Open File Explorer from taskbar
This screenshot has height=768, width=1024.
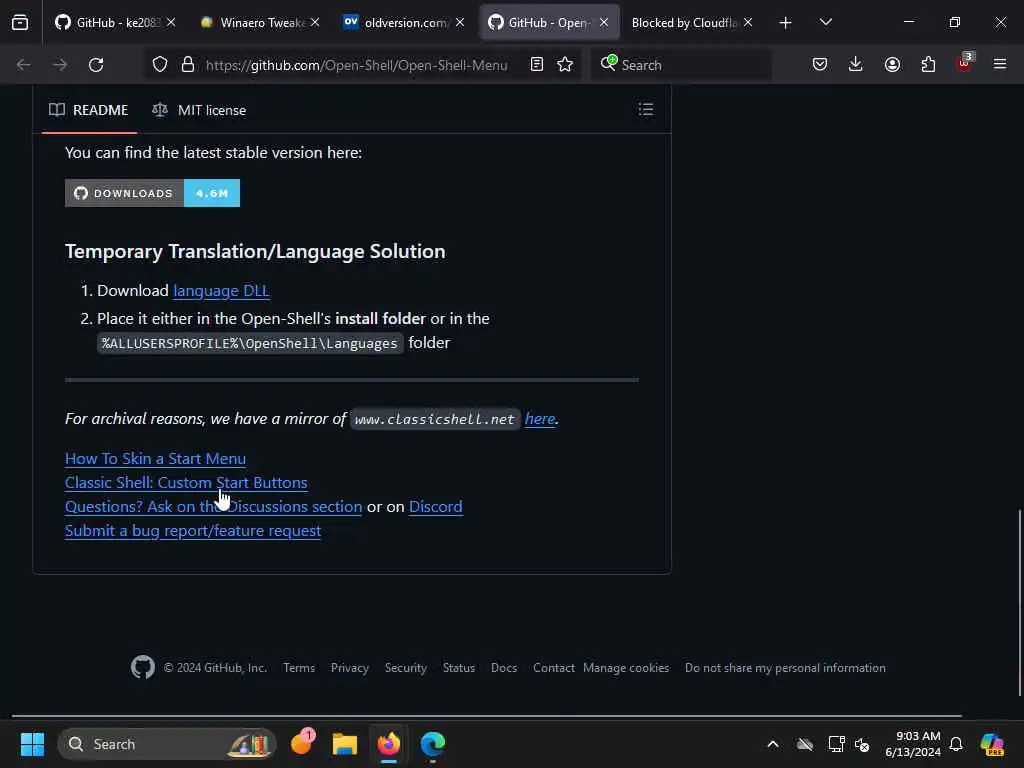coord(345,744)
